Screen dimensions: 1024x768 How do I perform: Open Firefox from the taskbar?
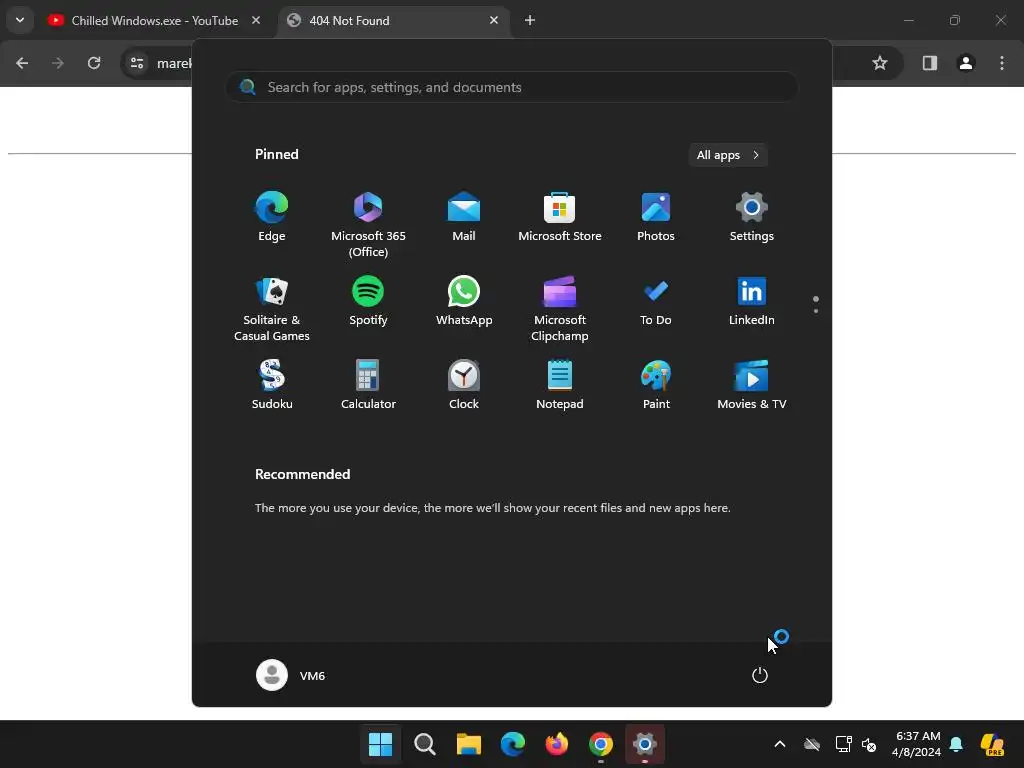click(x=556, y=744)
